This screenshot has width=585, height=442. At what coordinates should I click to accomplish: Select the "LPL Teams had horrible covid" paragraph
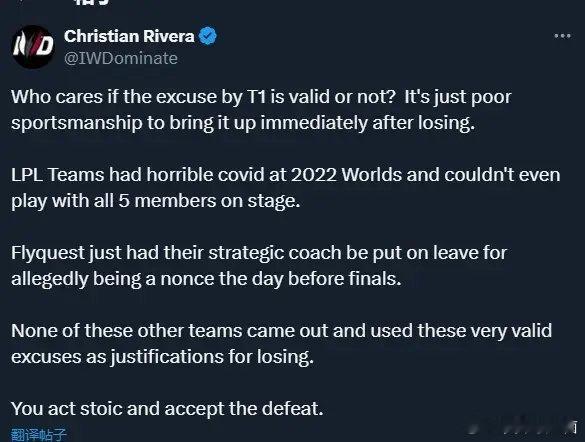tap(285, 188)
